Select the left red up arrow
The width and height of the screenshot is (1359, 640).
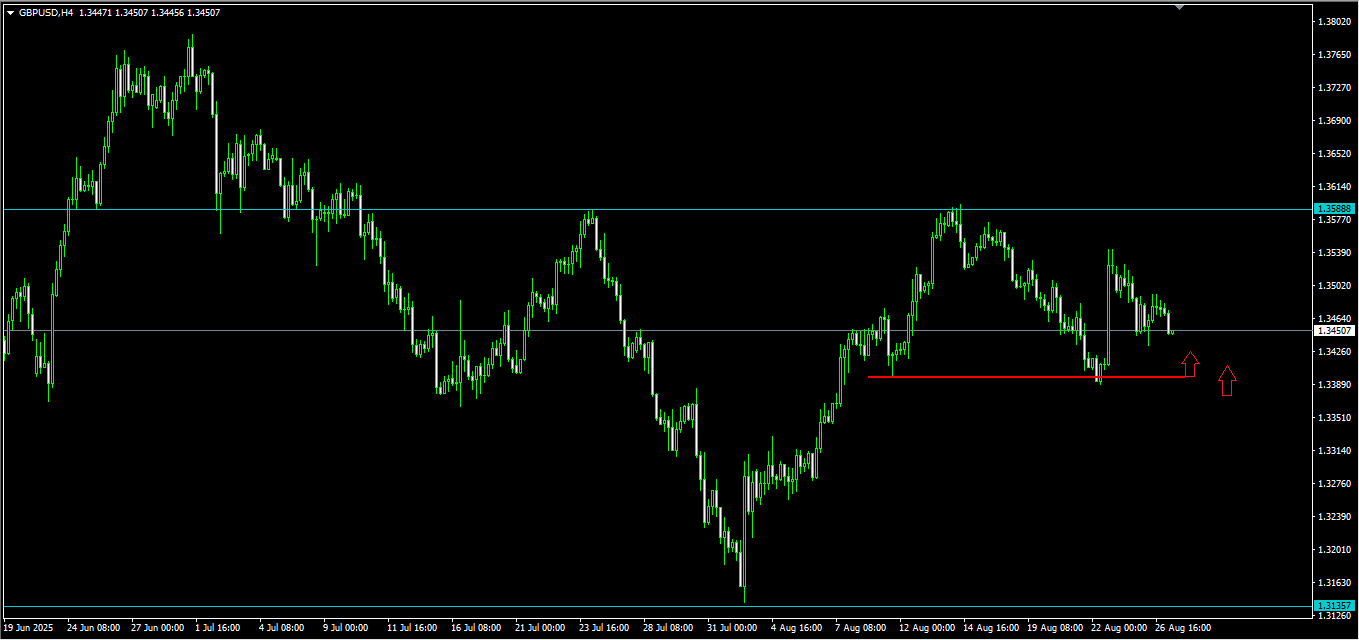[x=1190, y=364]
